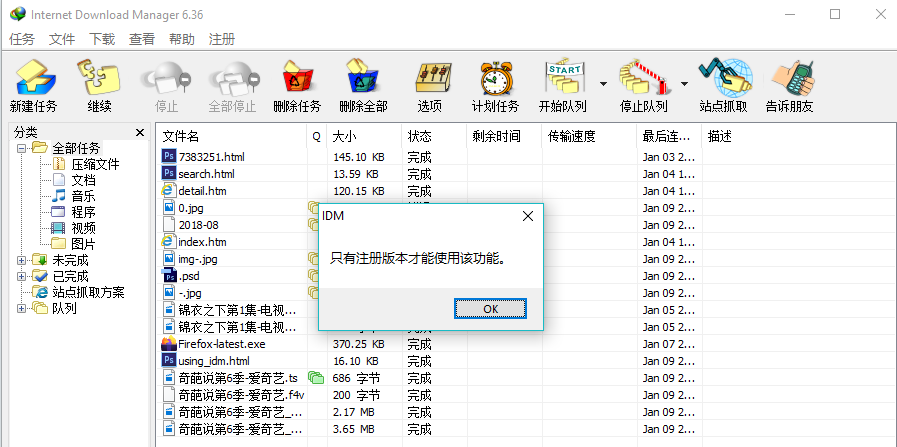The image size is (897, 447).
Task: Select 图片 category in tree
Action: (84, 244)
